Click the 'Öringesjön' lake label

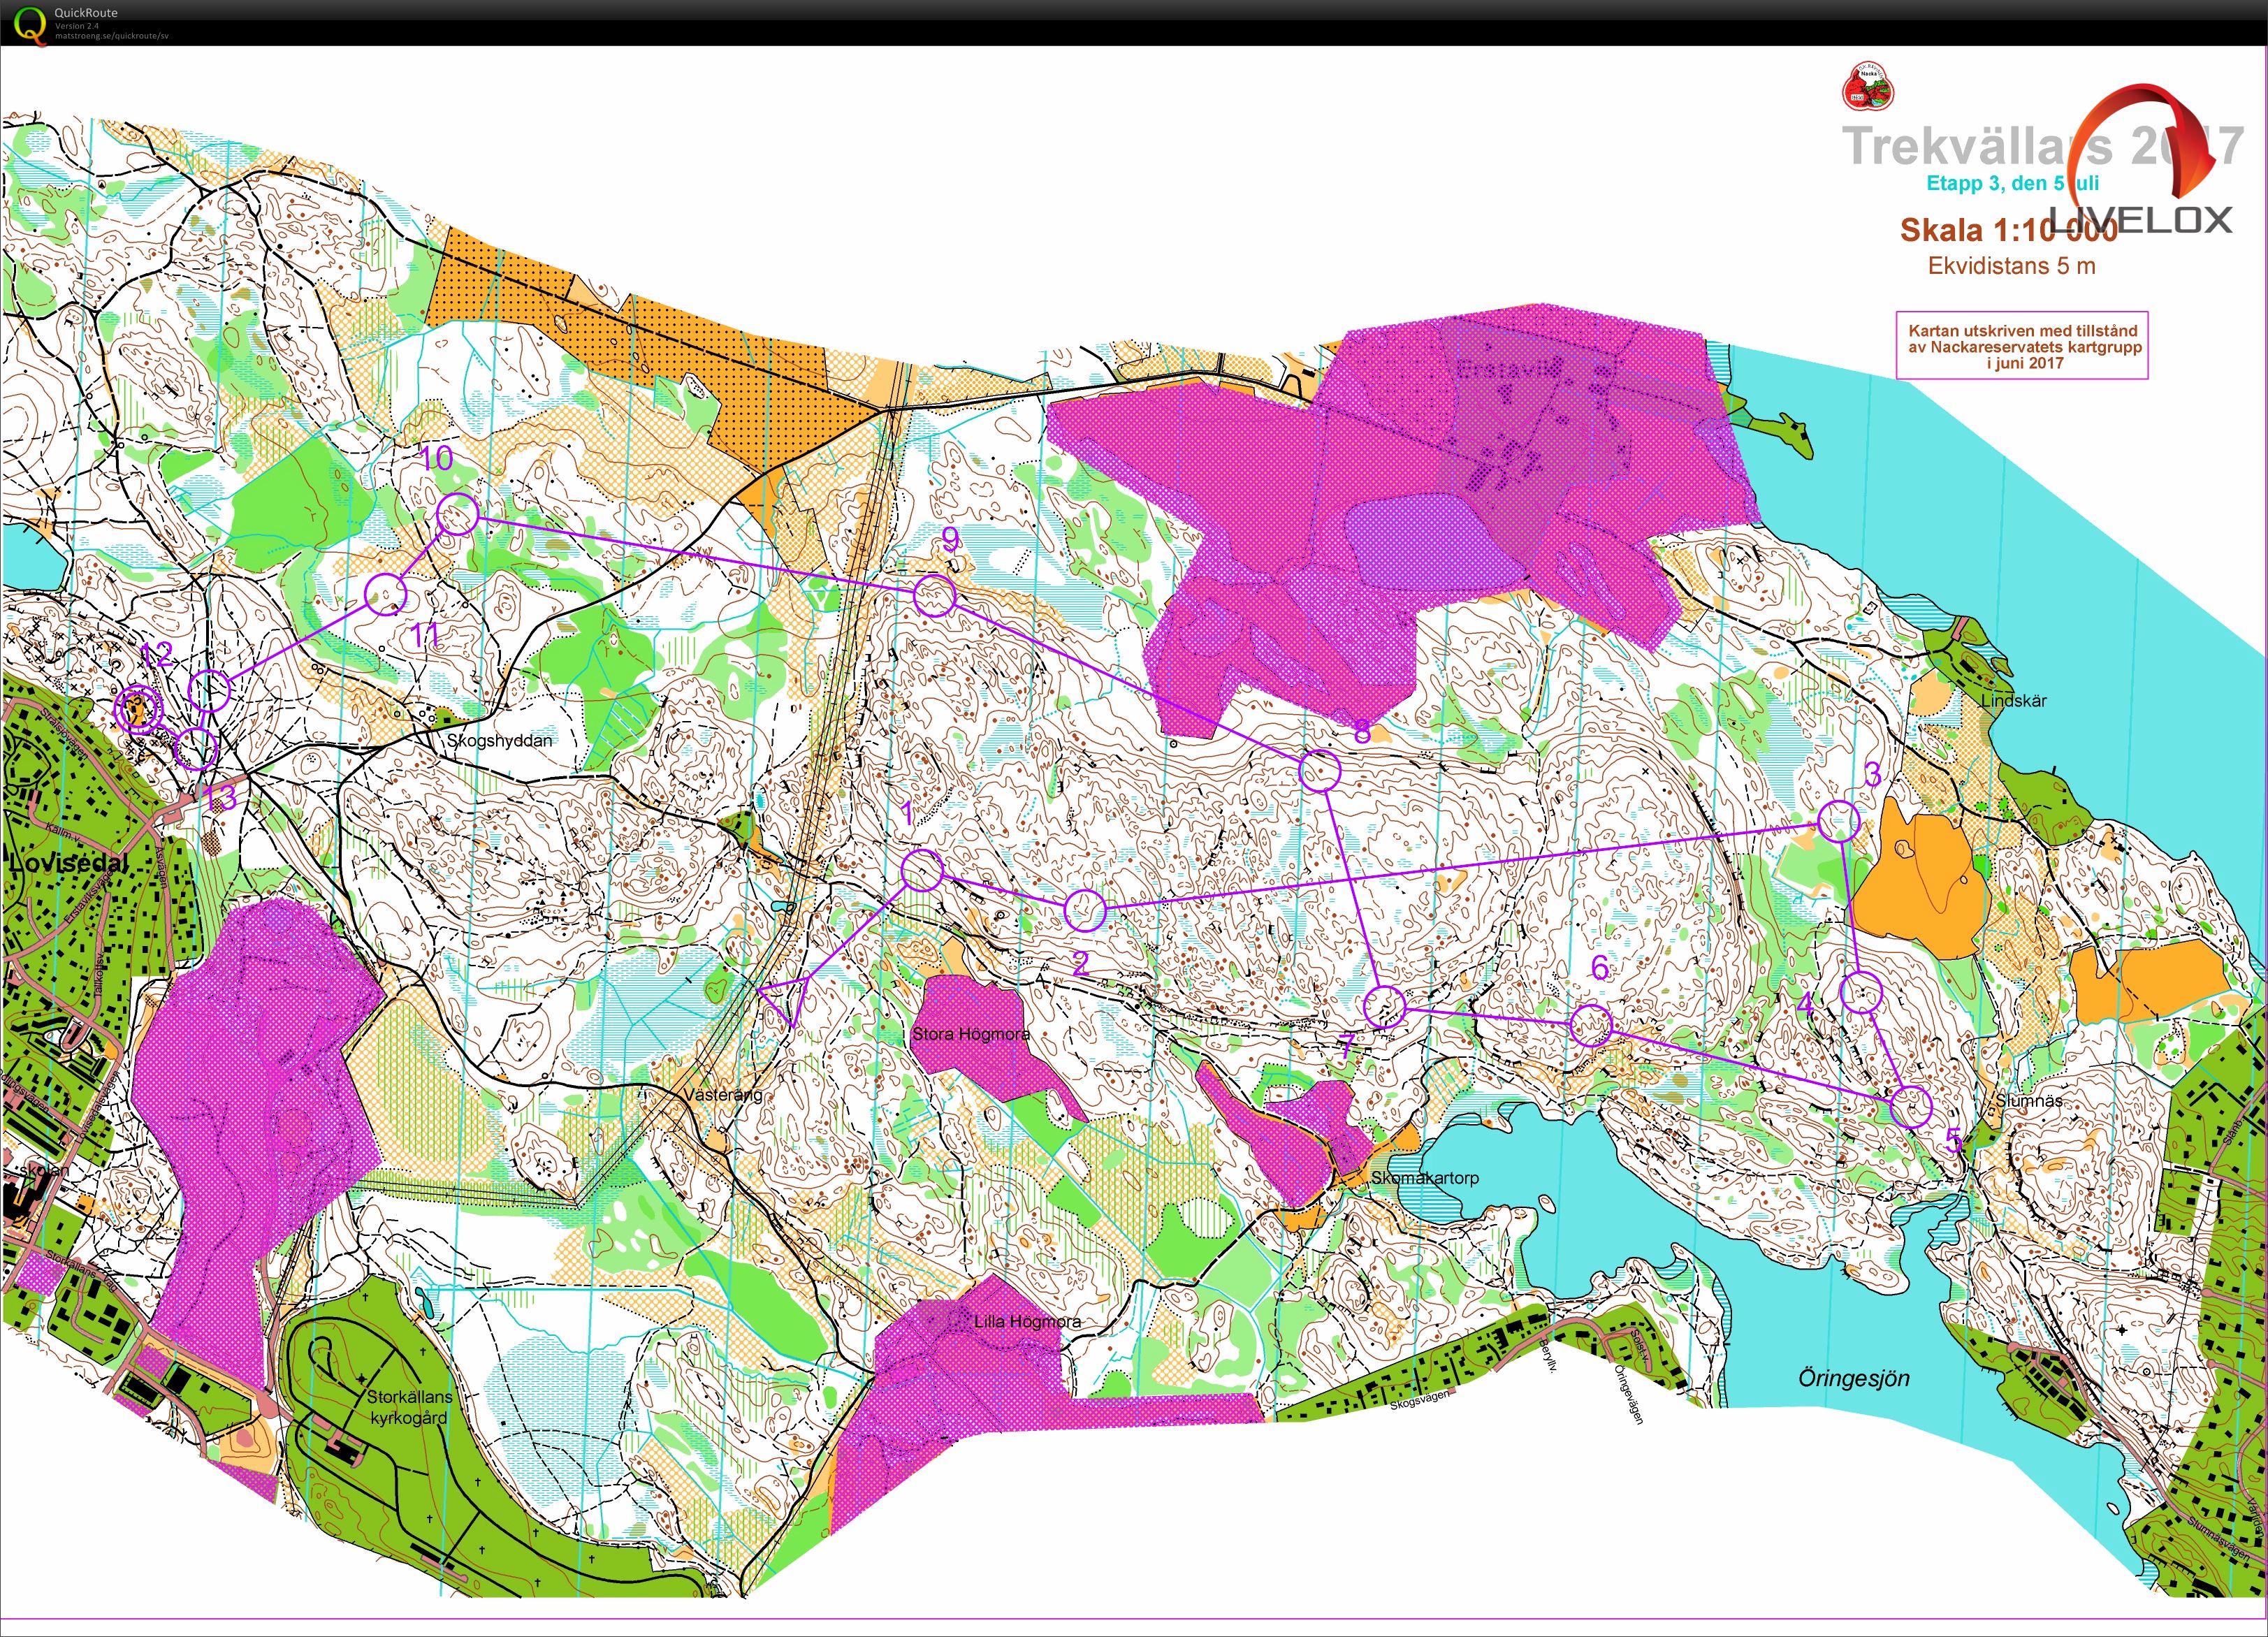[x=1854, y=1378]
